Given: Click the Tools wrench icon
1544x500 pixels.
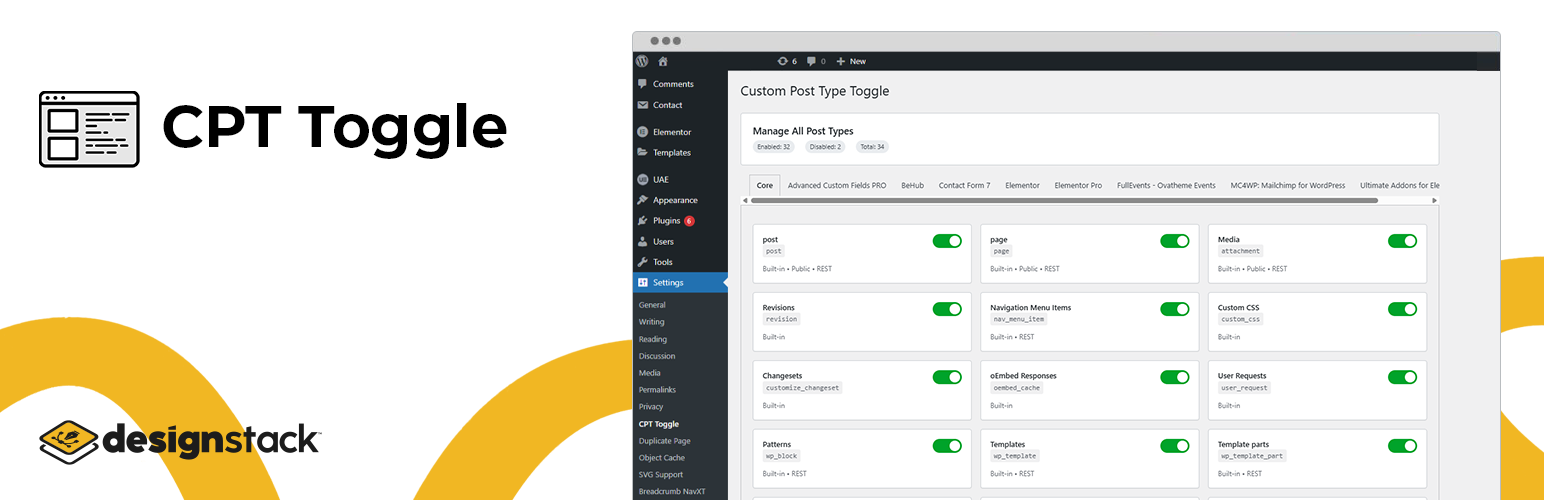Looking at the screenshot, I should point(642,262).
